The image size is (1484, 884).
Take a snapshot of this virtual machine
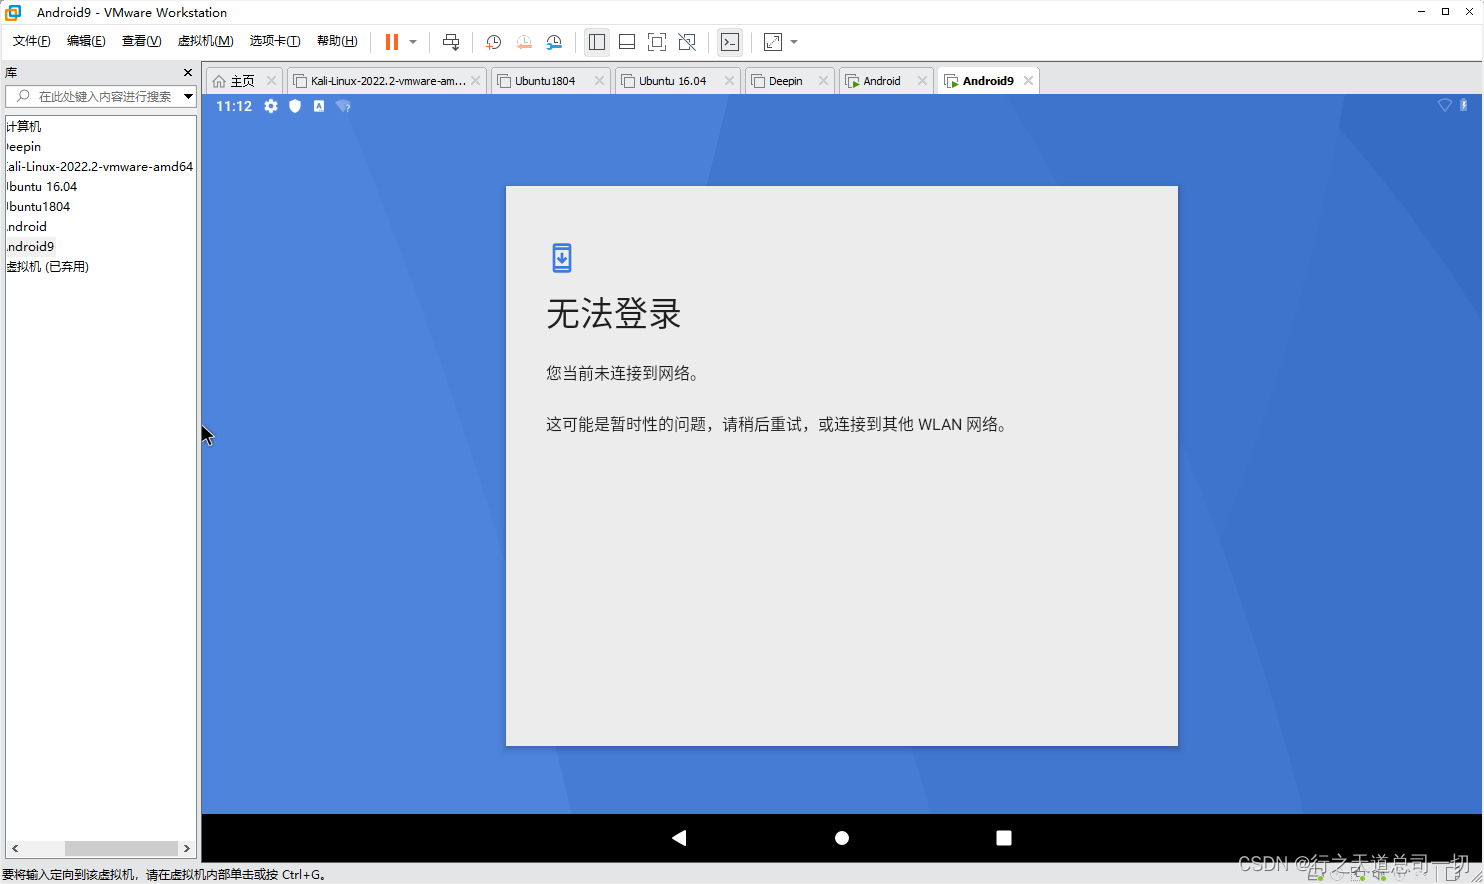[x=493, y=42]
